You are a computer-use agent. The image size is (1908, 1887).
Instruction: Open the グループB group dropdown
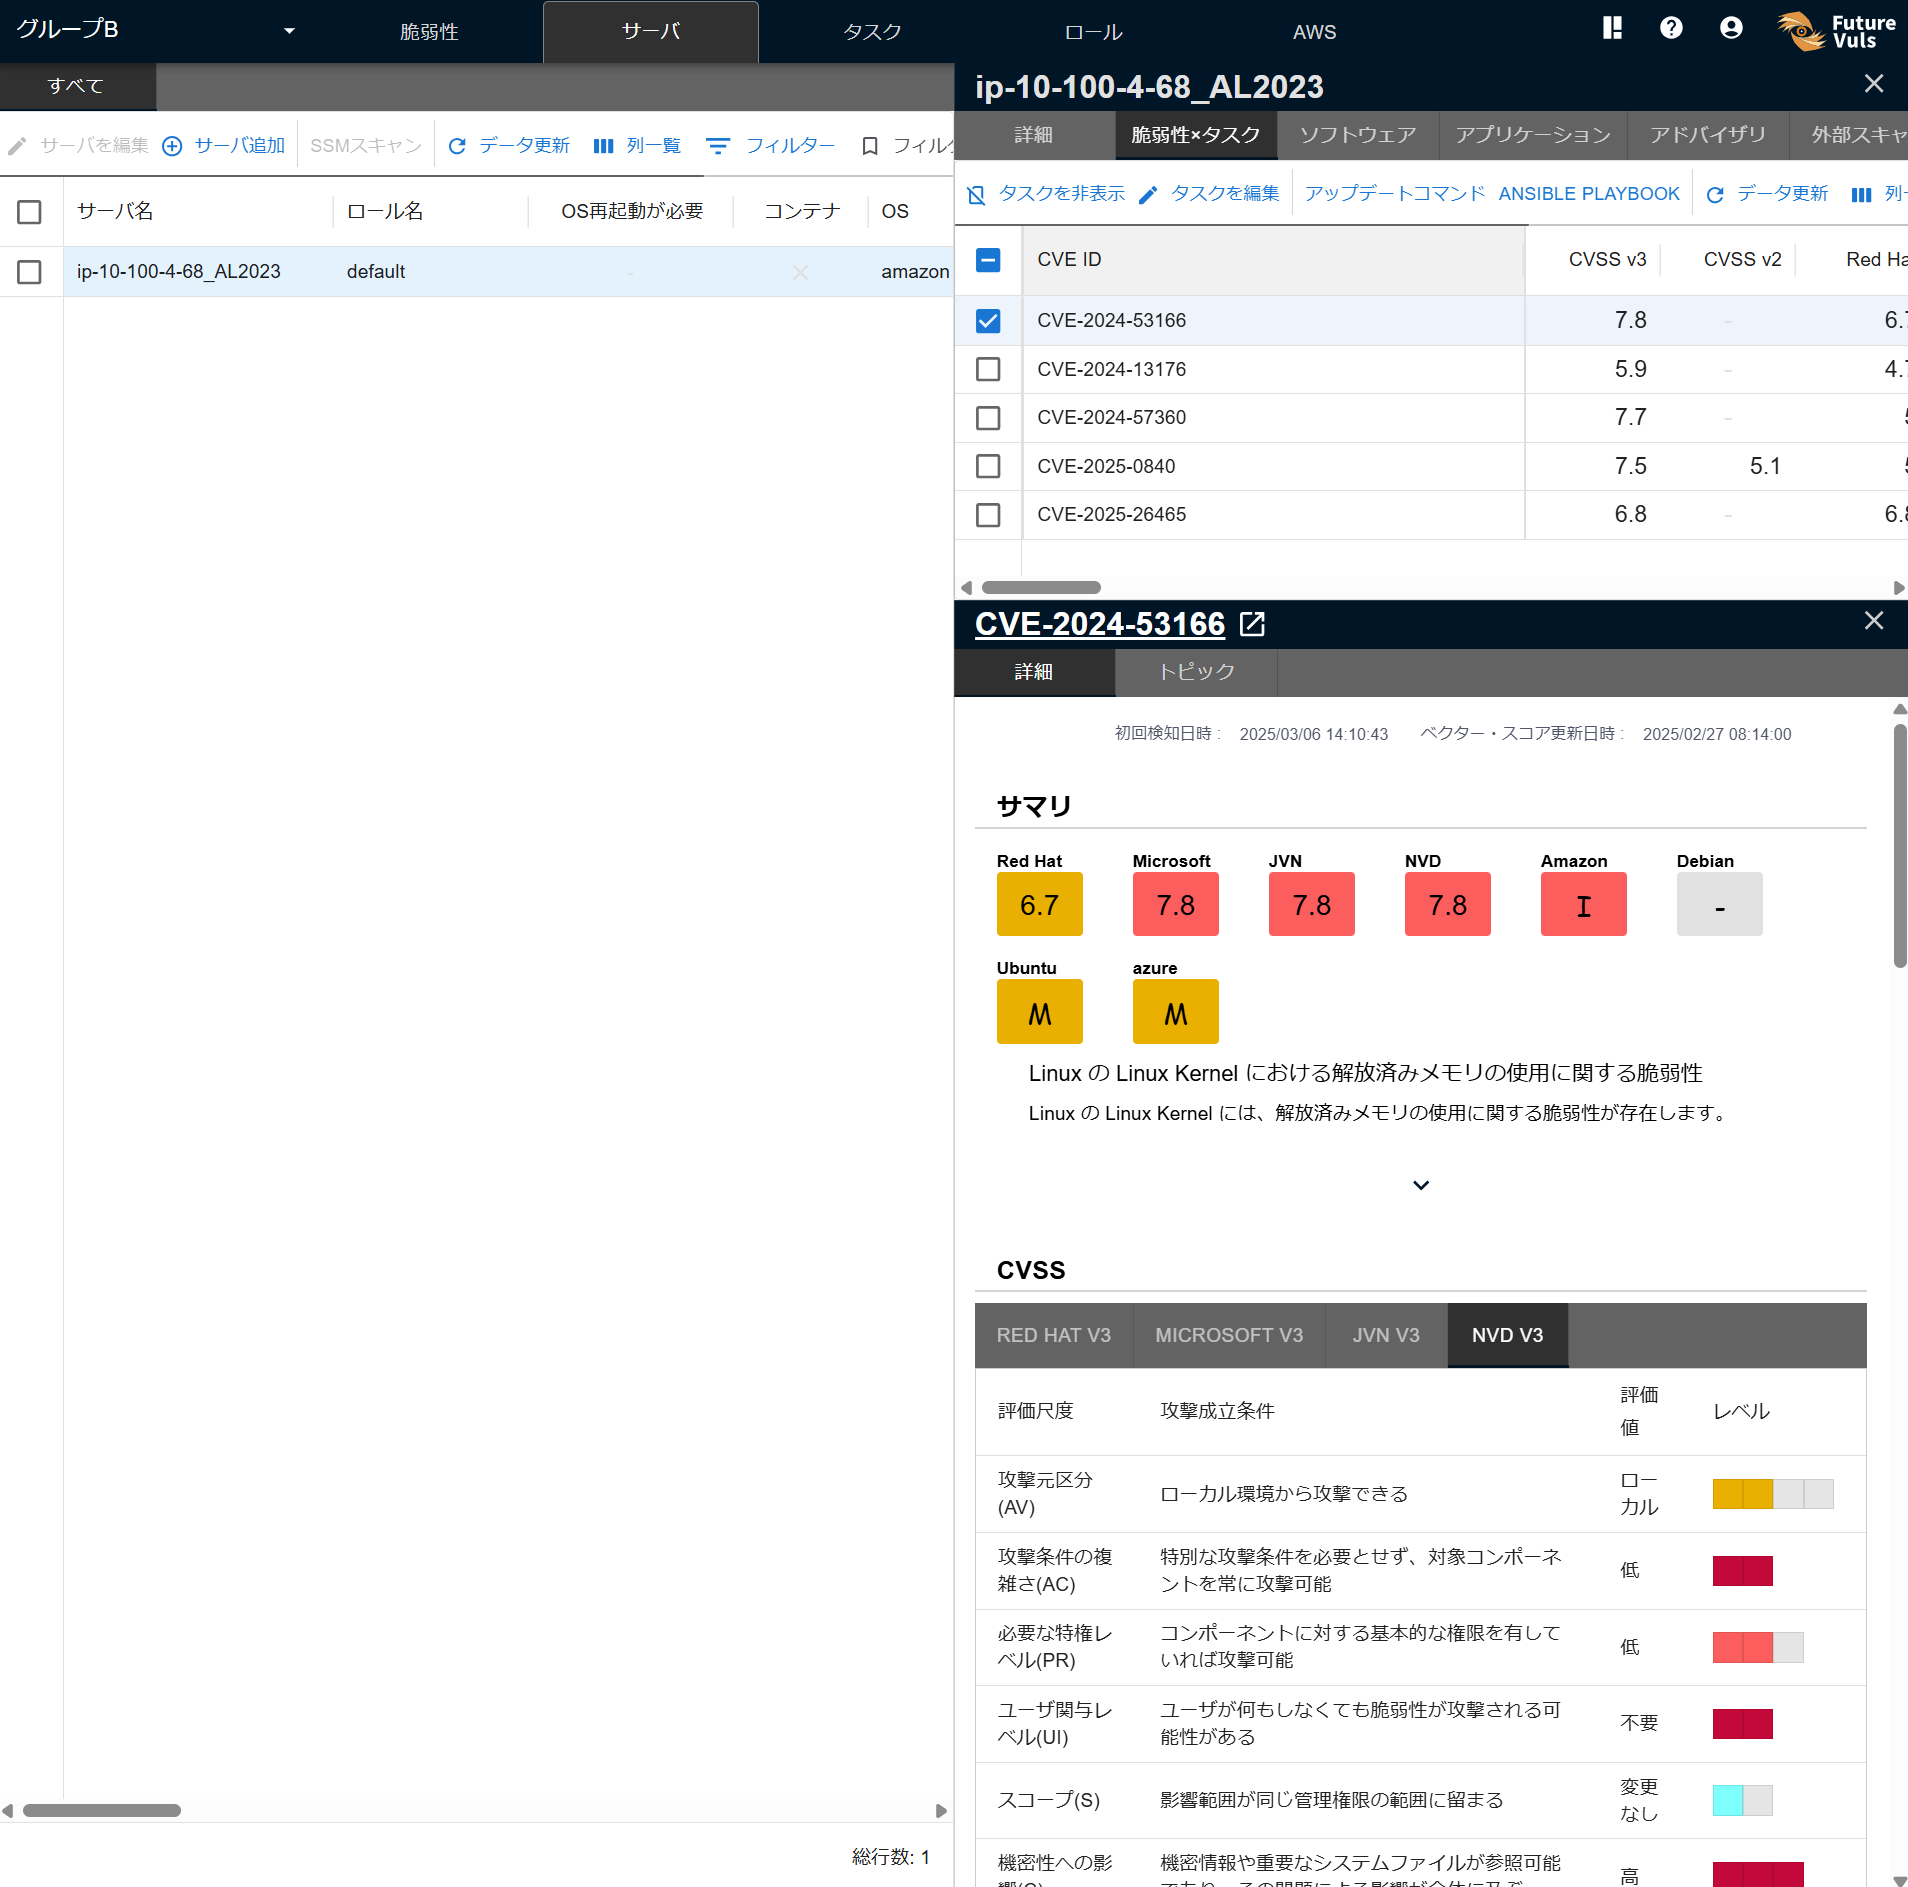click(289, 31)
